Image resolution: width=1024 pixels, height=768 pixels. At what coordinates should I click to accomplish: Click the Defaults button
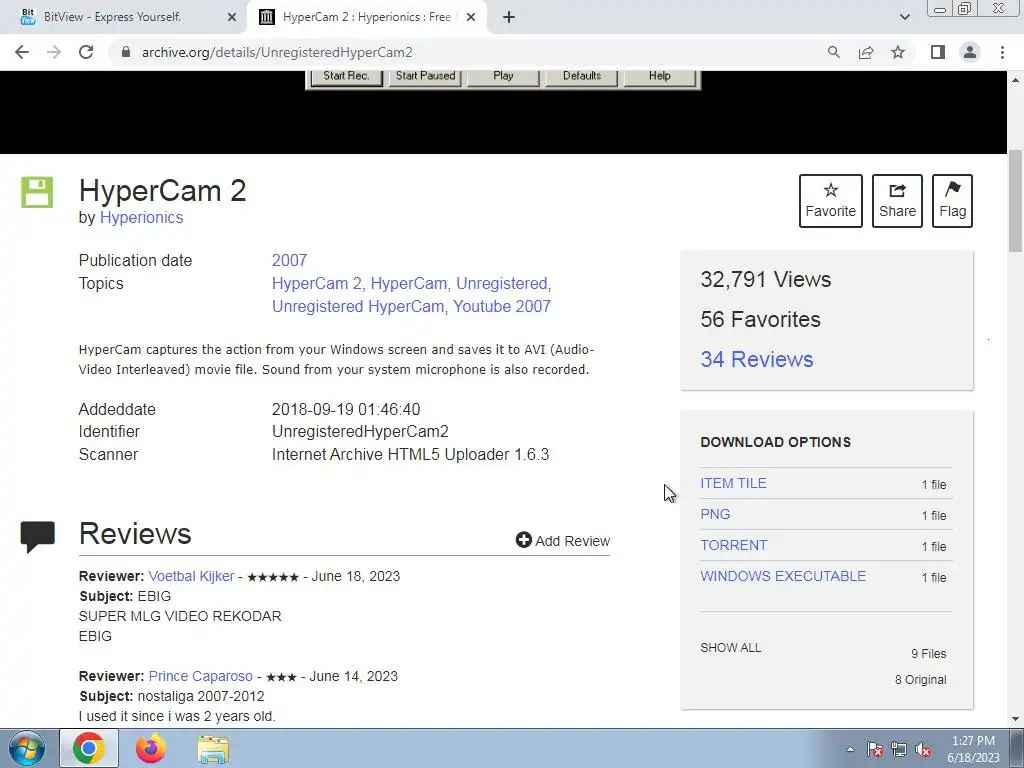pyautogui.click(x=581, y=76)
